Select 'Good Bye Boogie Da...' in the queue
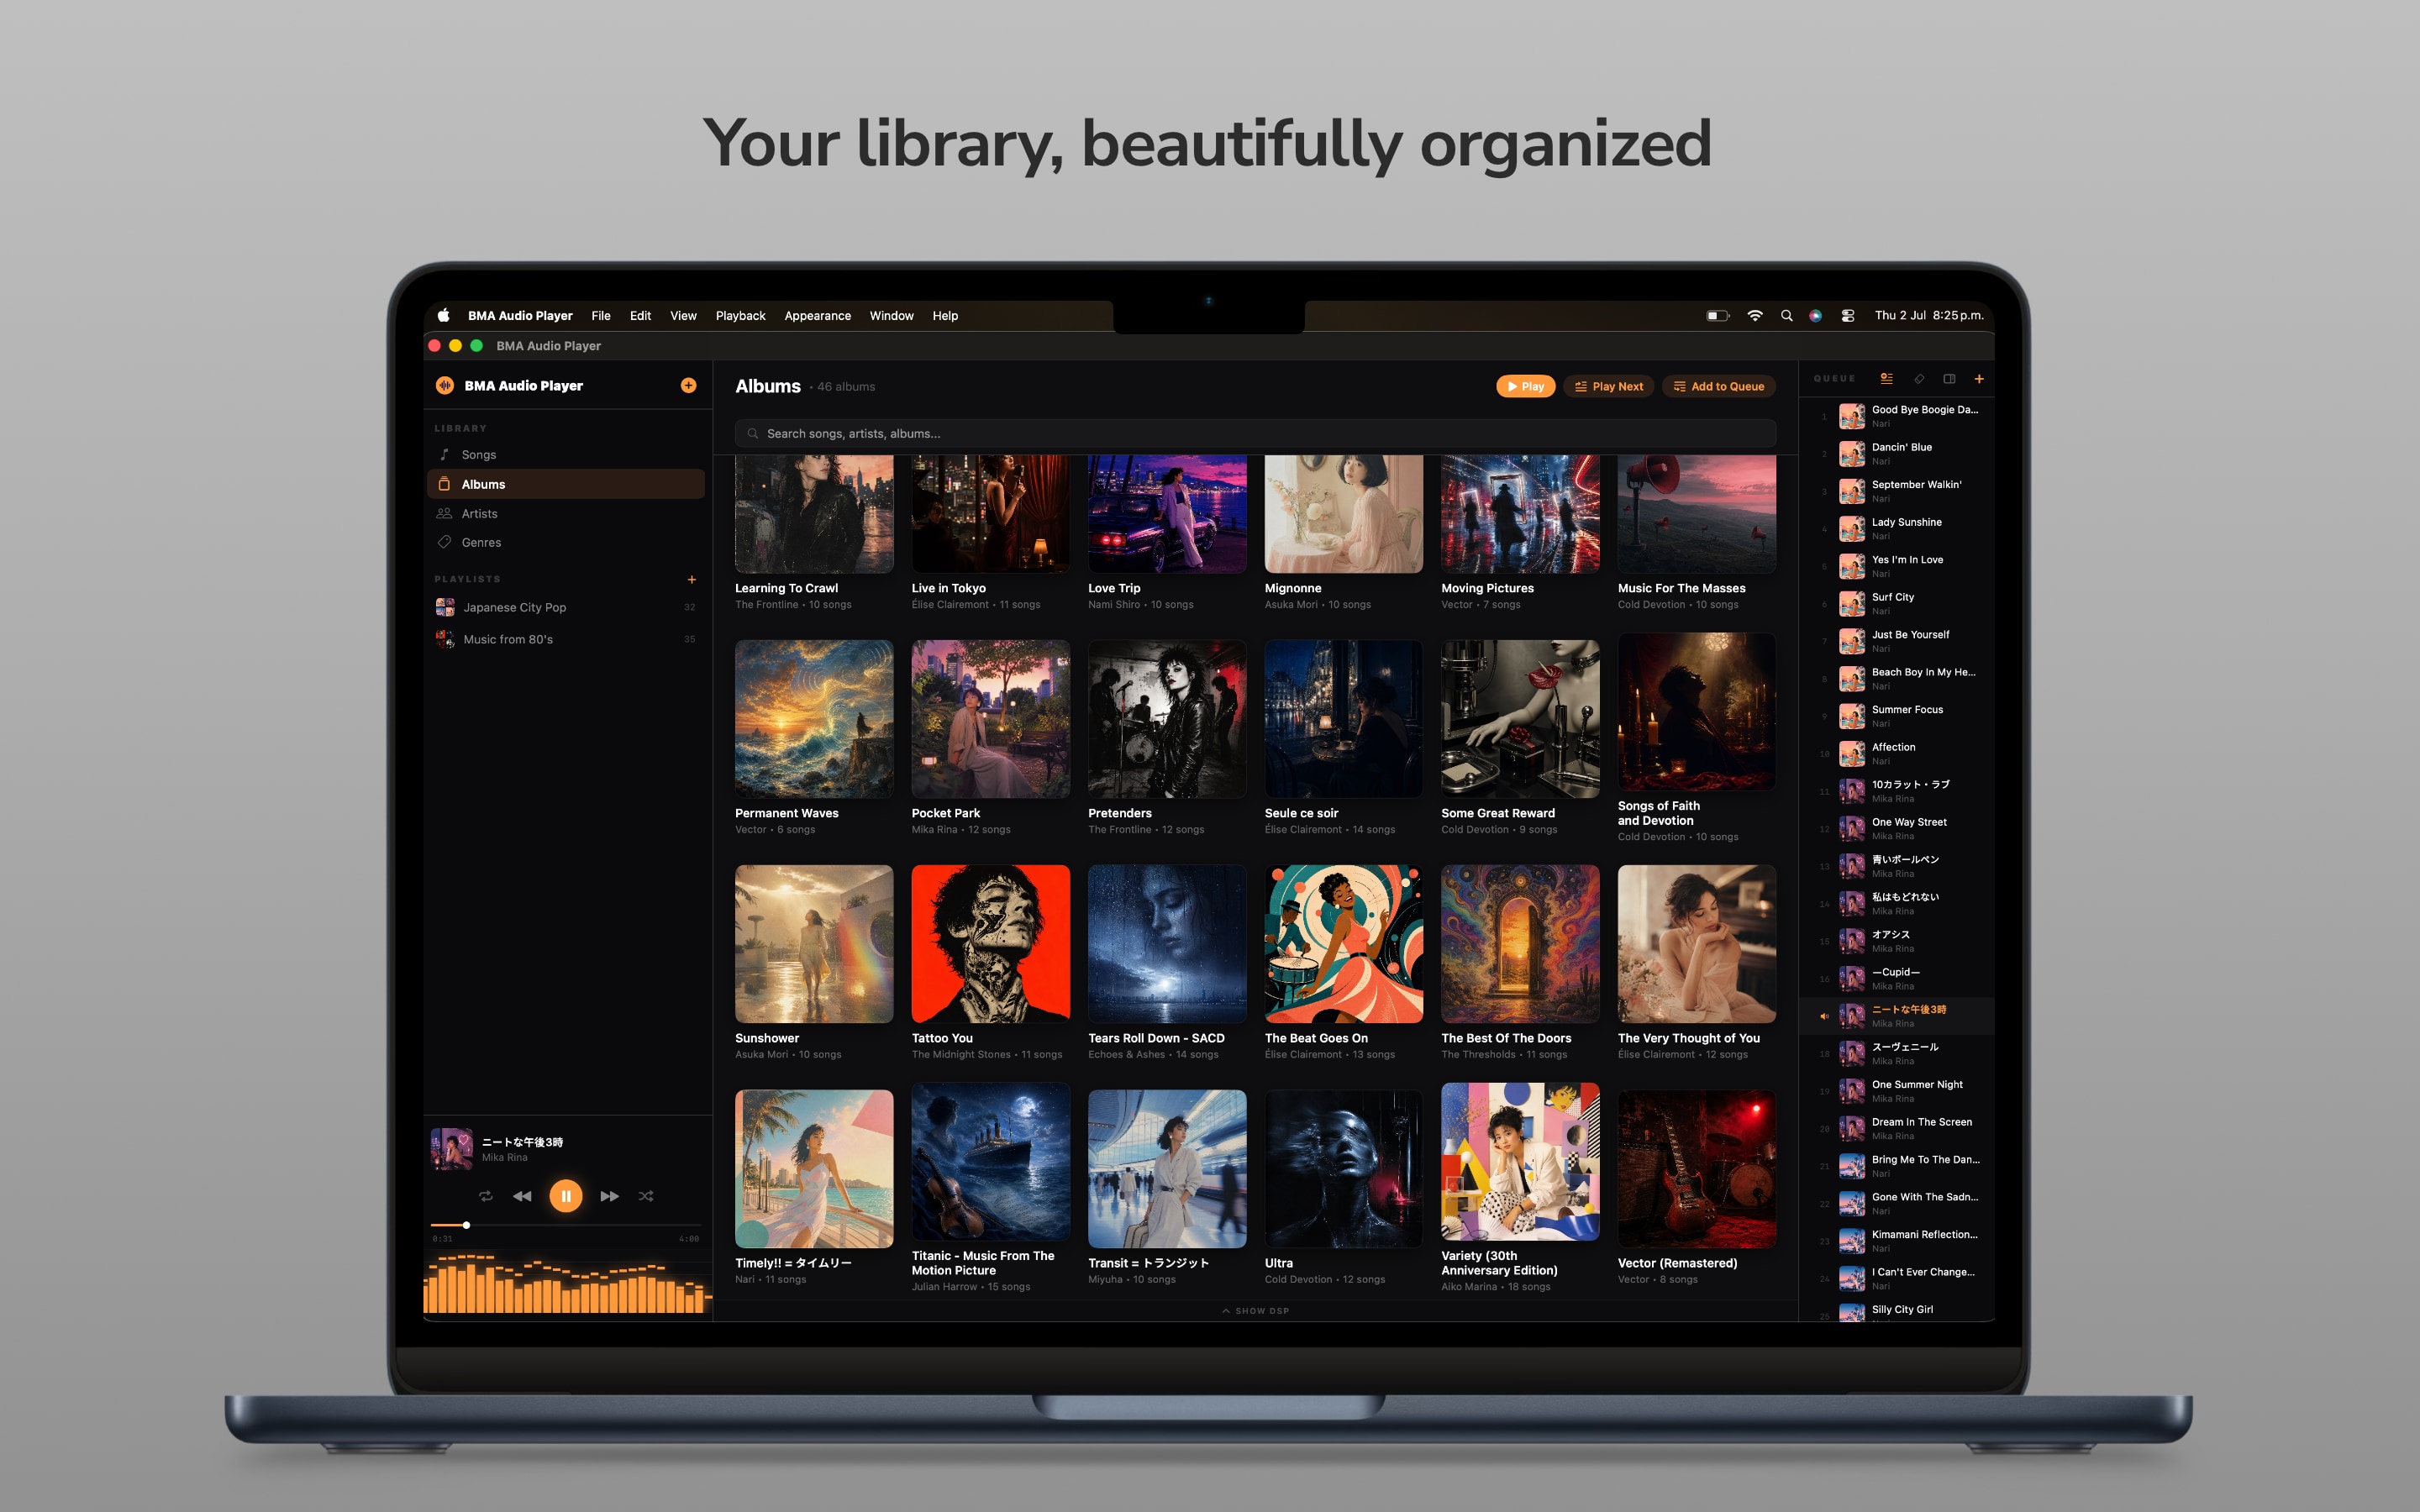Screen dimensions: 2420x1512 click(1896, 416)
